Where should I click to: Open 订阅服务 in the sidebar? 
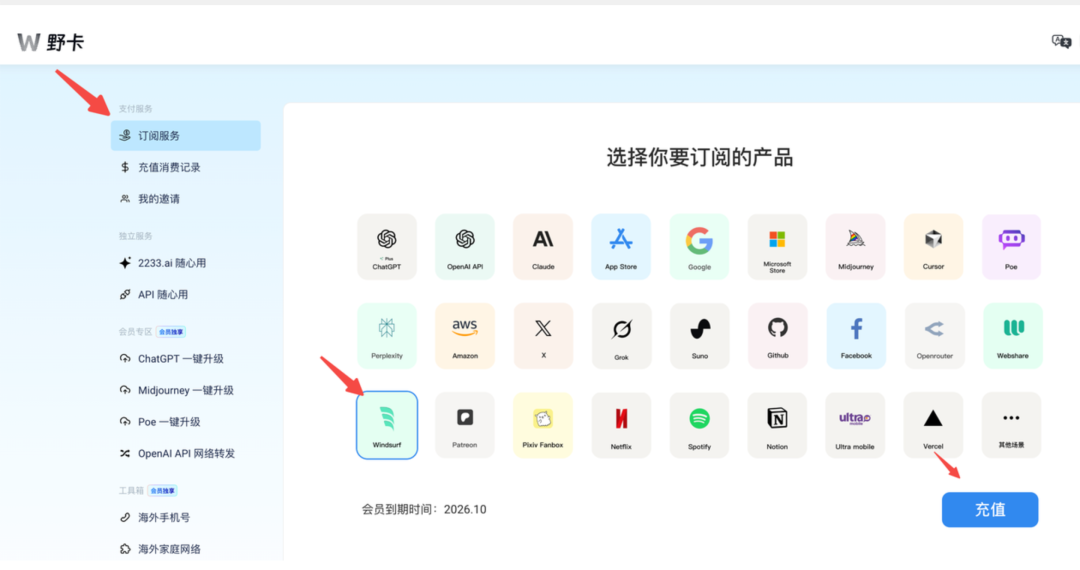coord(186,136)
